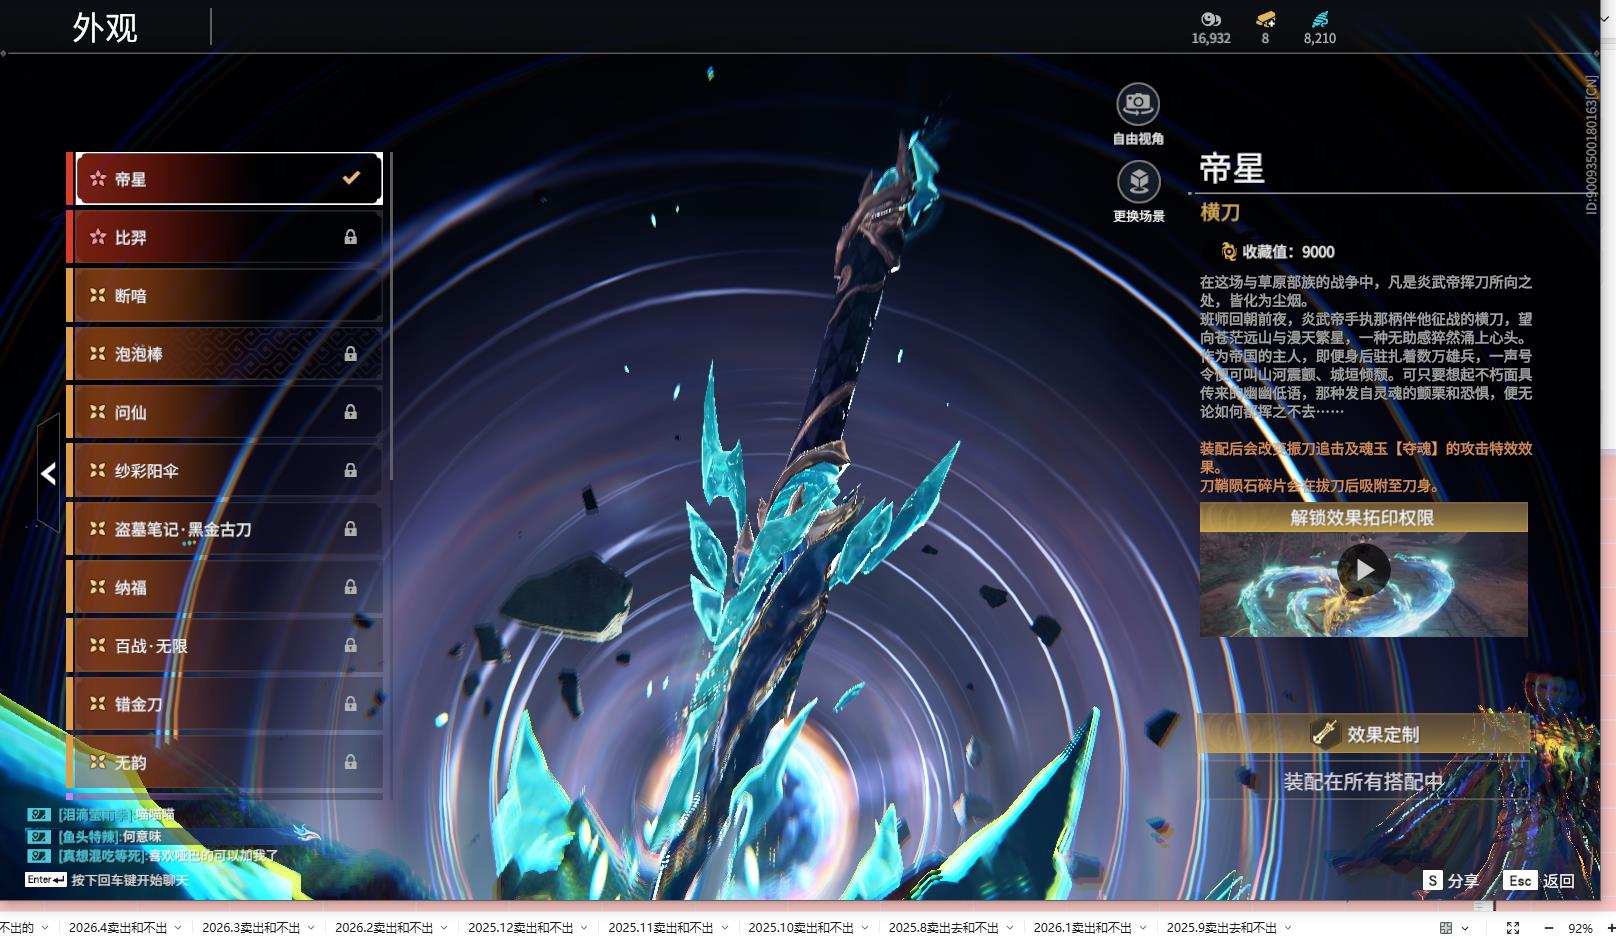Image resolution: width=1616 pixels, height=939 pixels.
Task: Select the 问仙 skin in the list
Action: coord(225,412)
